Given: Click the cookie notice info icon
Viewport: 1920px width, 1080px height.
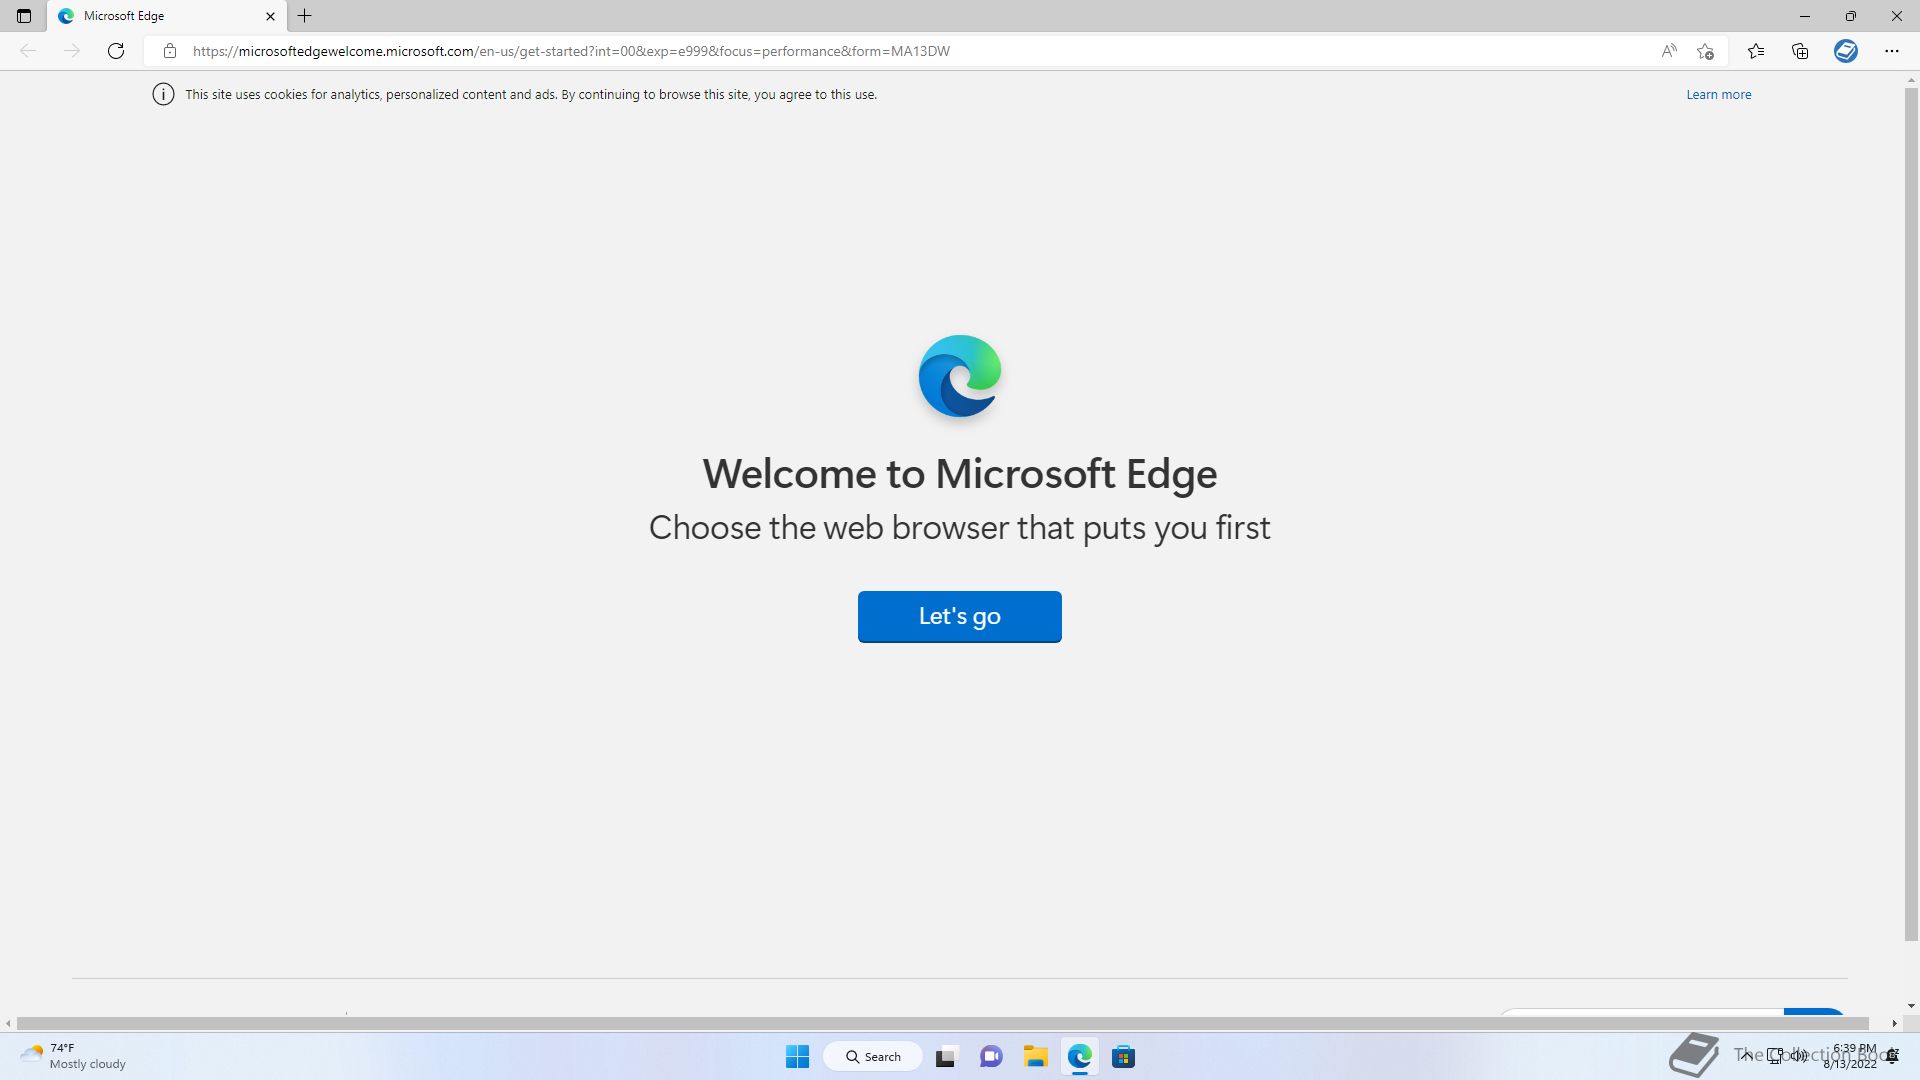Looking at the screenshot, I should coord(163,95).
